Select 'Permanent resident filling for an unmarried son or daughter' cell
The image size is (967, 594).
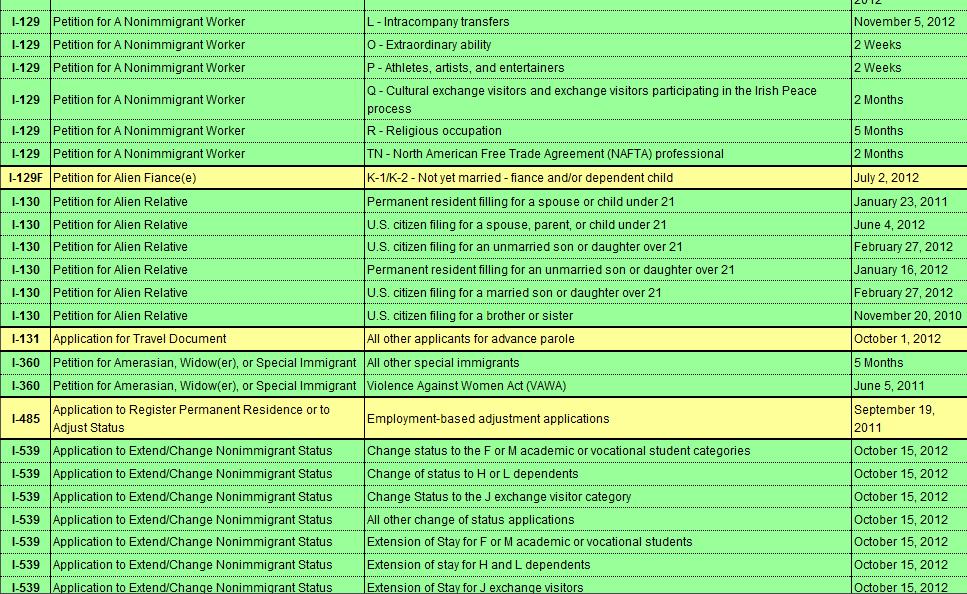(x=607, y=270)
